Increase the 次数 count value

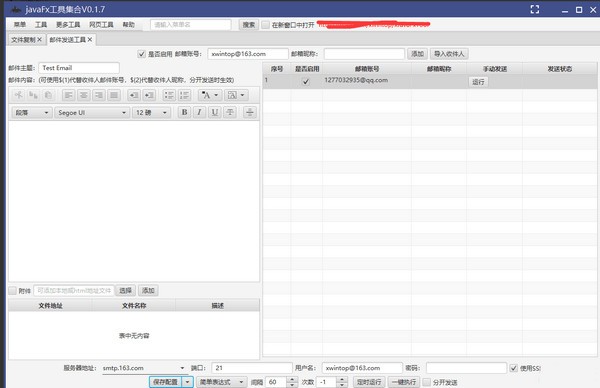(342, 379)
